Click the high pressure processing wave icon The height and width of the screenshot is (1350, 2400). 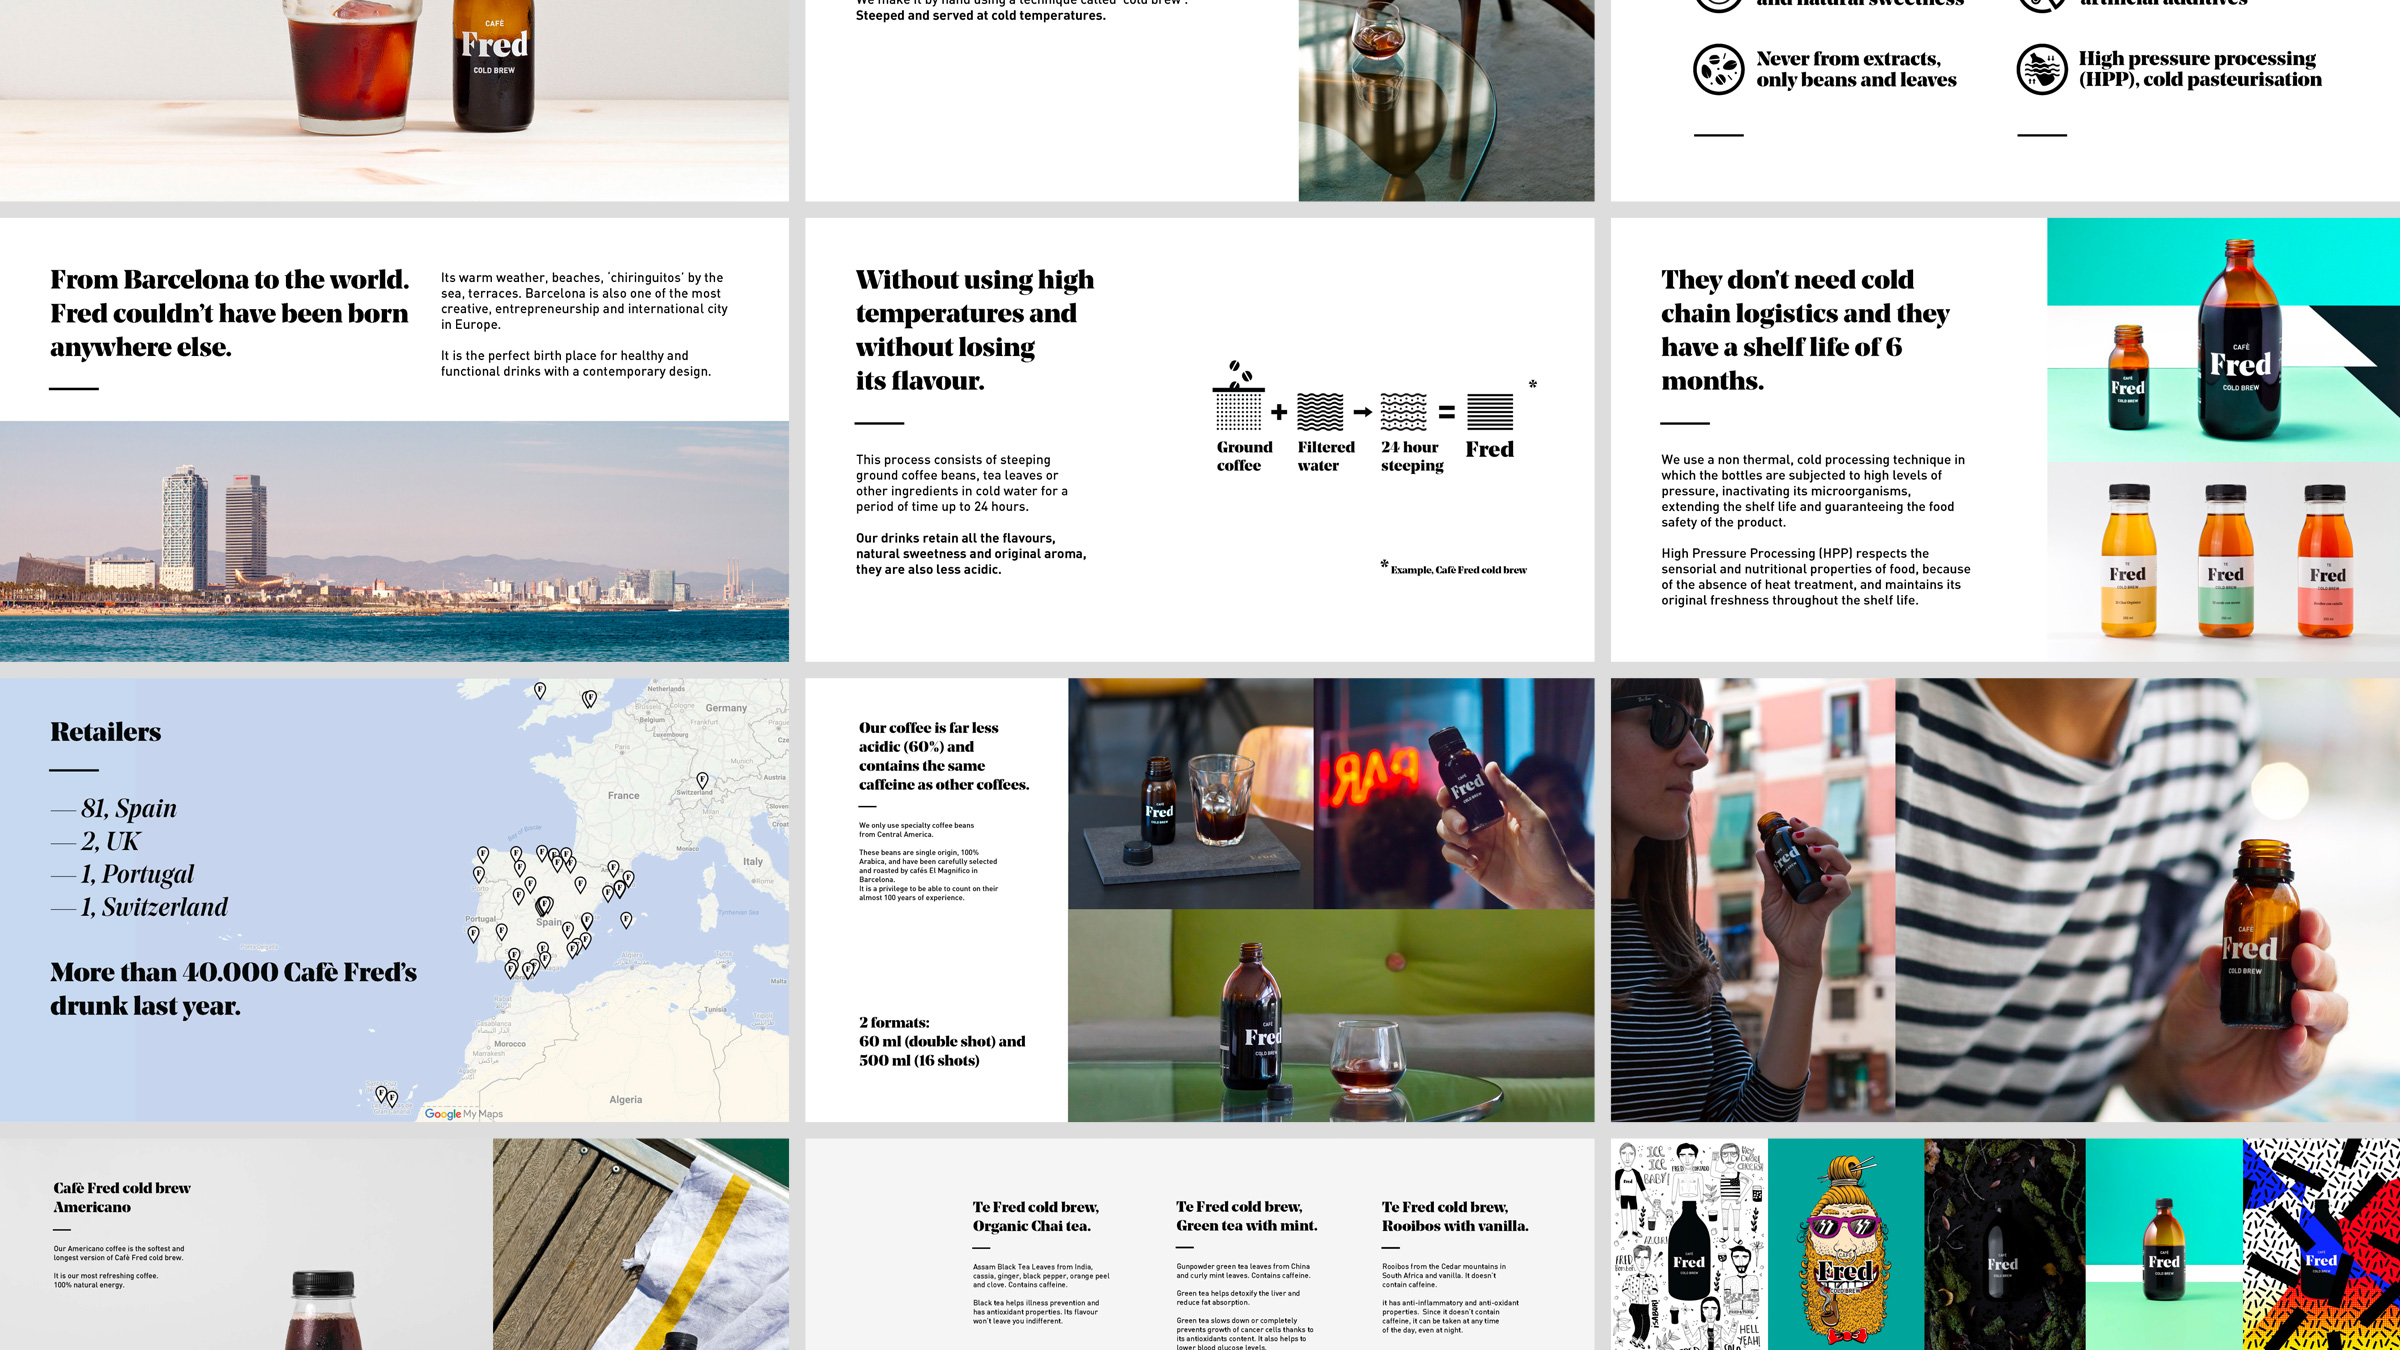click(2041, 70)
